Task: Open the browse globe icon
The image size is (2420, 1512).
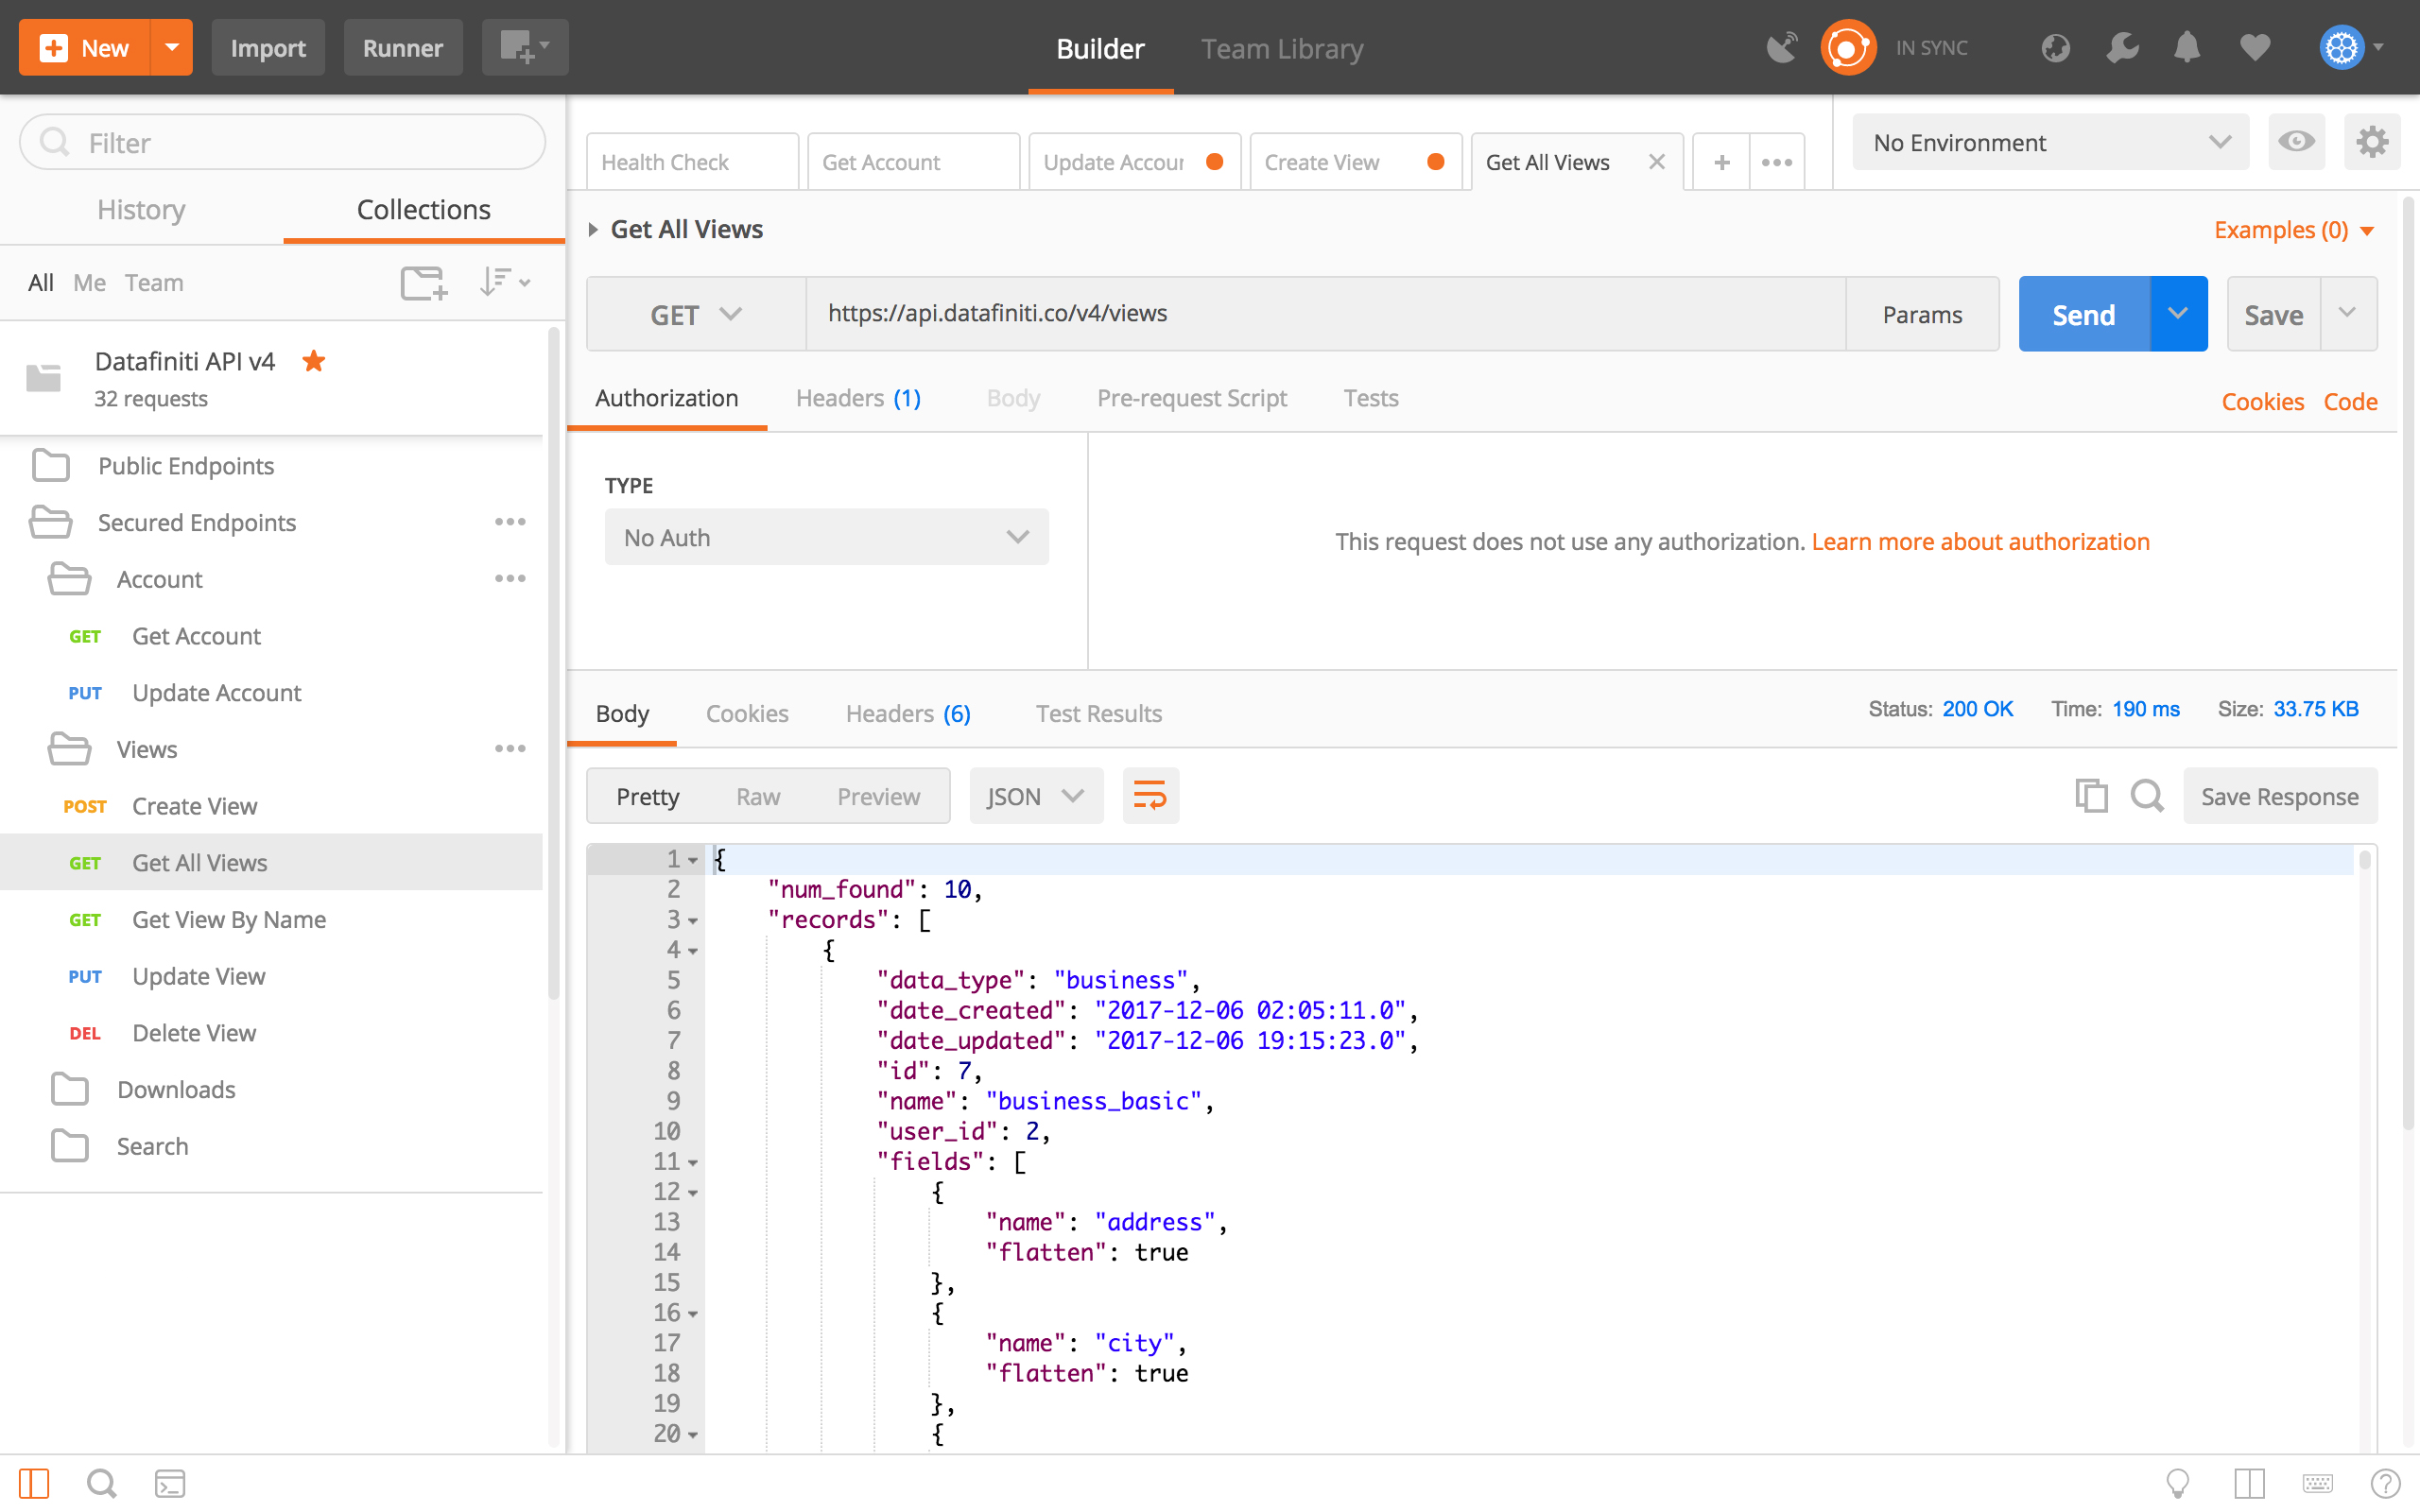Action: pyautogui.click(x=2055, y=48)
